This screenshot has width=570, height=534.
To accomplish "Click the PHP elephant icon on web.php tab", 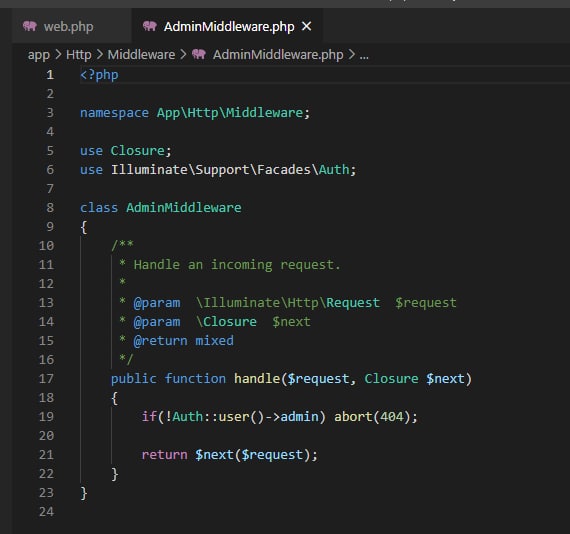I will tap(30, 26).
